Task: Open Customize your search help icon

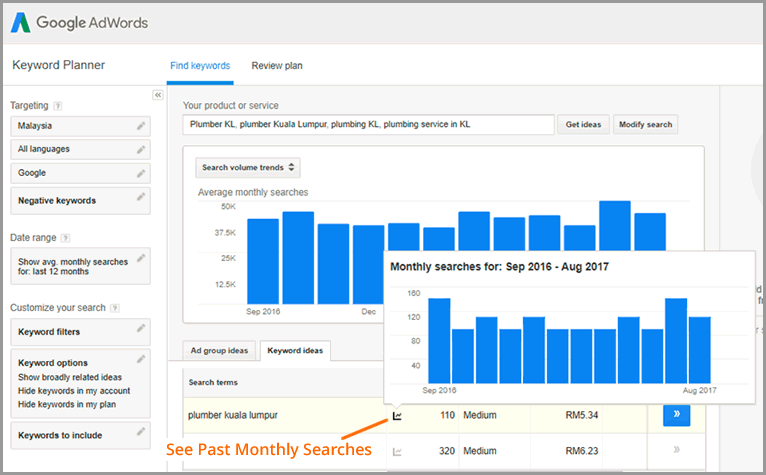Action: (115, 308)
